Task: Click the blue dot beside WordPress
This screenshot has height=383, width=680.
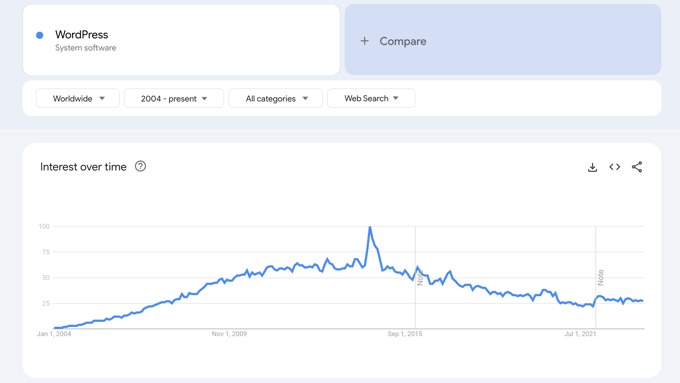Action: (x=39, y=35)
